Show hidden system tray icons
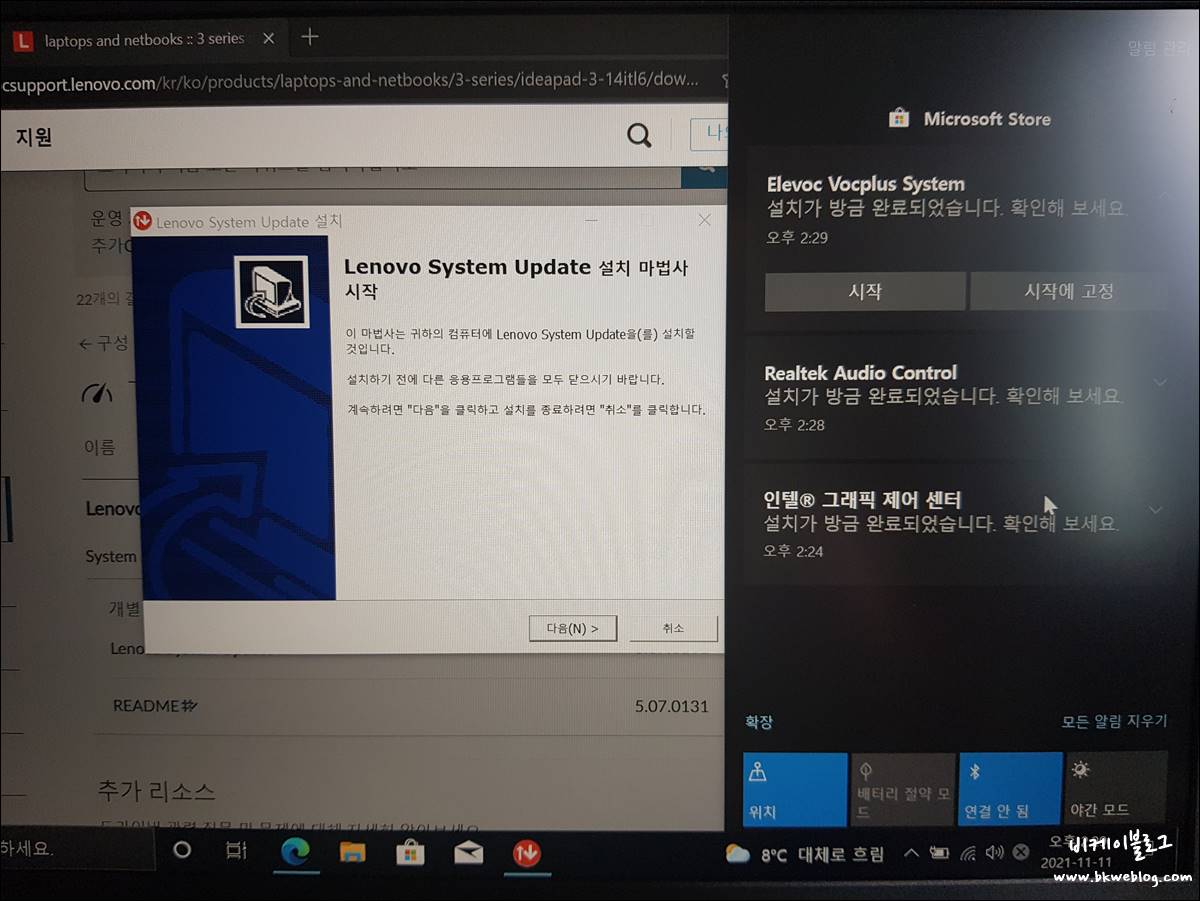This screenshot has height=901, width=1200. point(911,854)
